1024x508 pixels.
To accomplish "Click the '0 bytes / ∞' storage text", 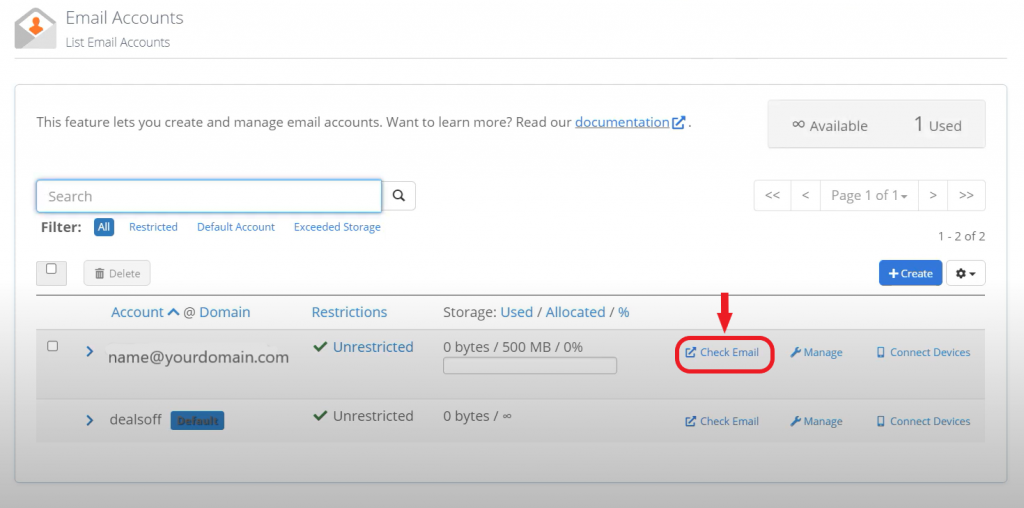I will tap(477, 416).
